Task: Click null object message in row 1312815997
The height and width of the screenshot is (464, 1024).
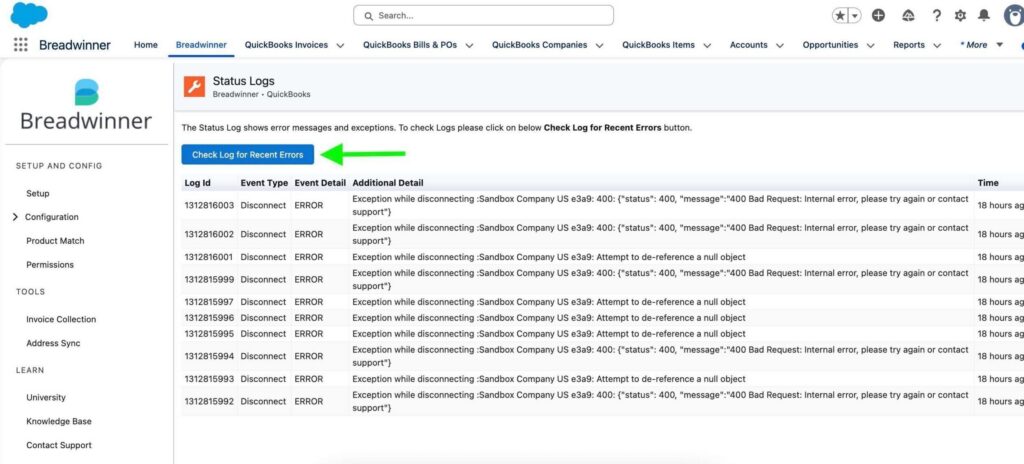Action: pyautogui.click(x=549, y=302)
